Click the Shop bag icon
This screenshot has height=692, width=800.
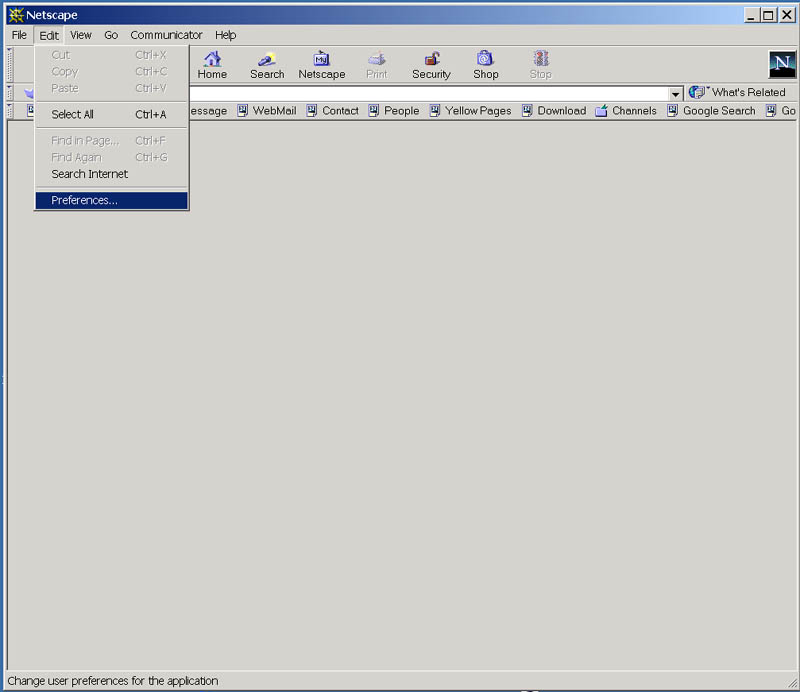pos(485,59)
